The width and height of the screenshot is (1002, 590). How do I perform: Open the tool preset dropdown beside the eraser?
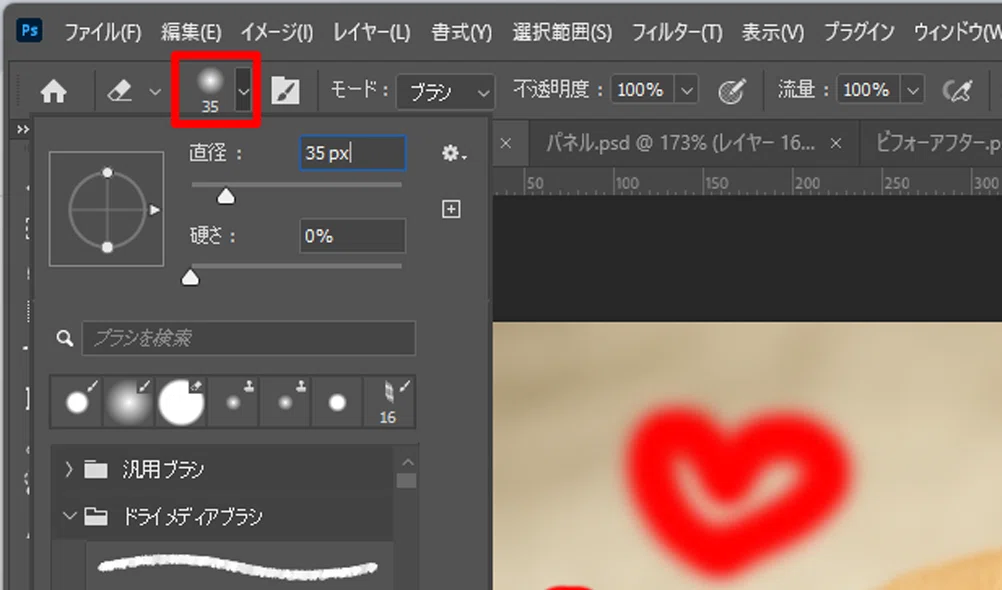coord(155,92)
